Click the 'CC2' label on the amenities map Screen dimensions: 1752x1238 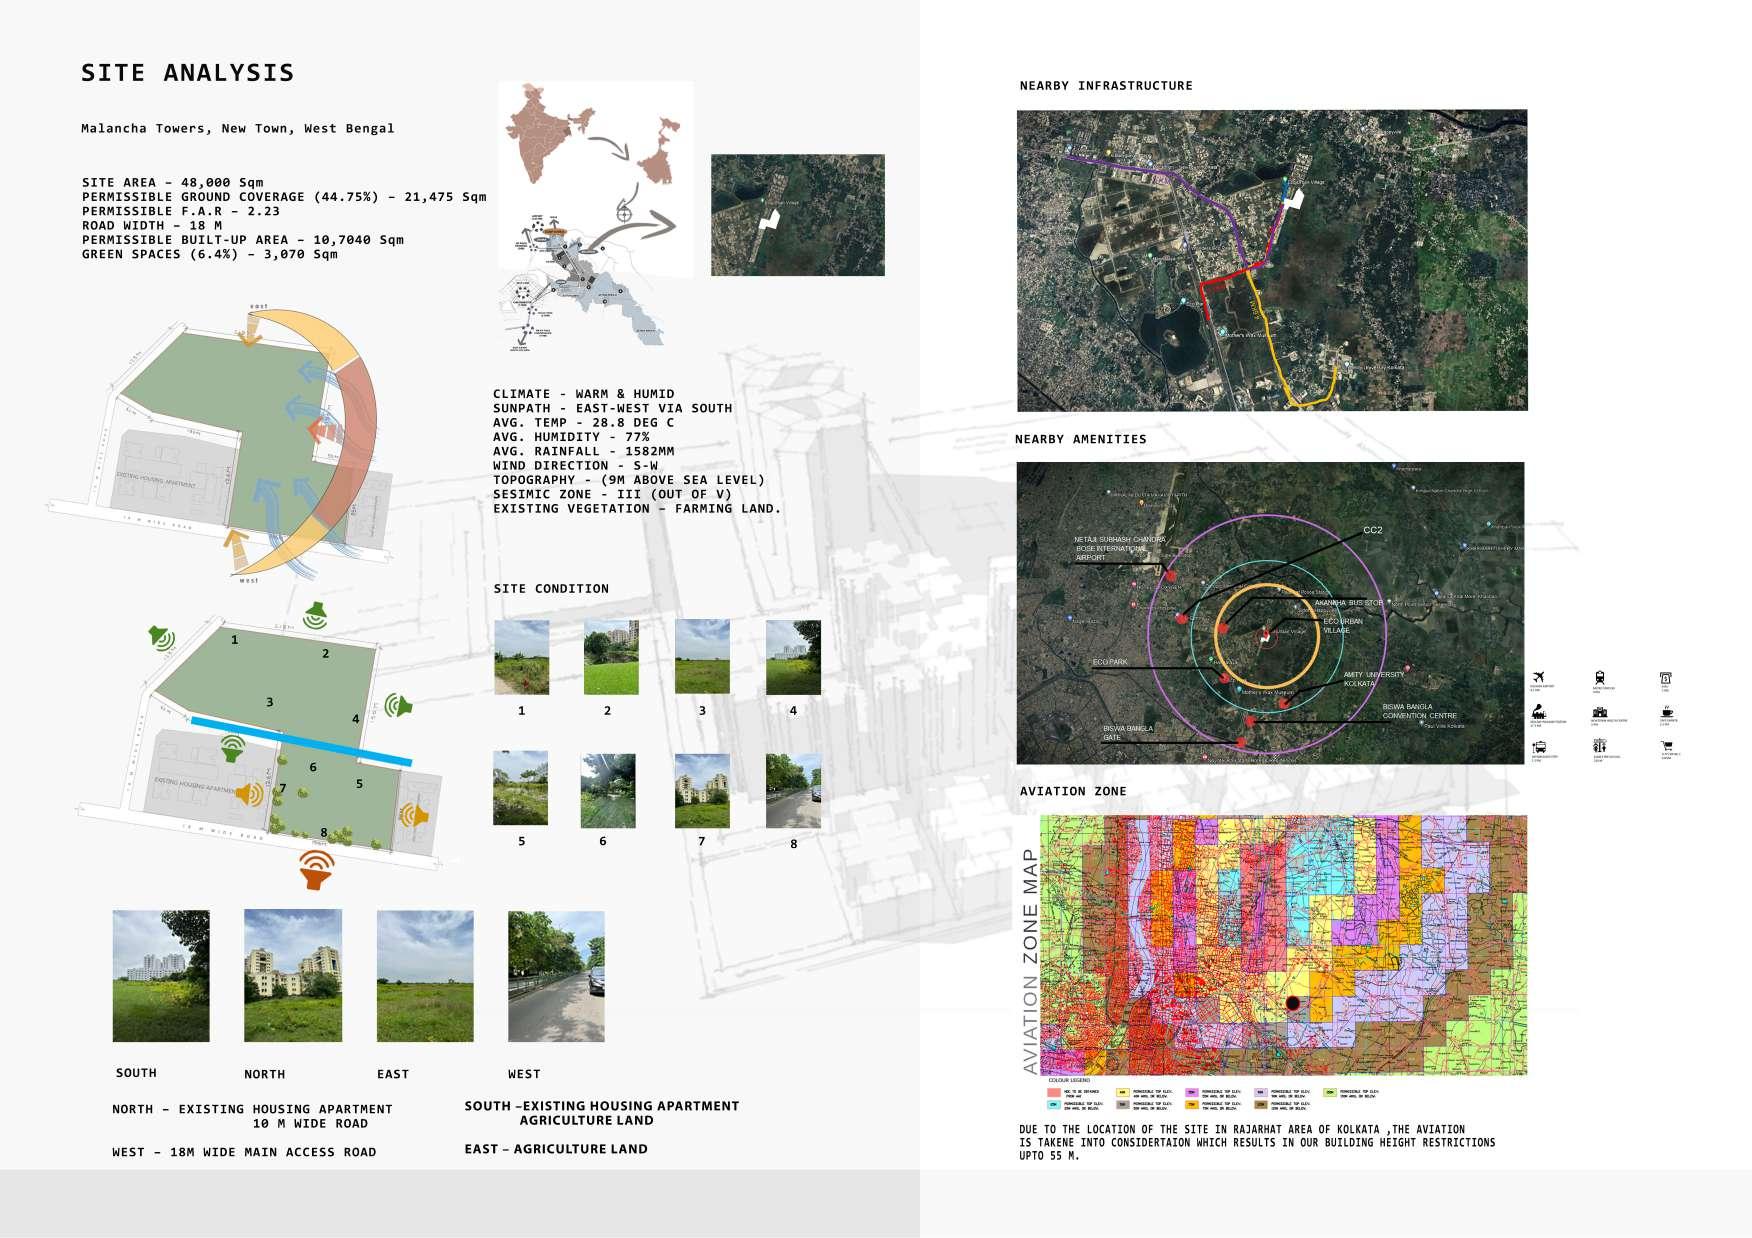(1372, 530)
